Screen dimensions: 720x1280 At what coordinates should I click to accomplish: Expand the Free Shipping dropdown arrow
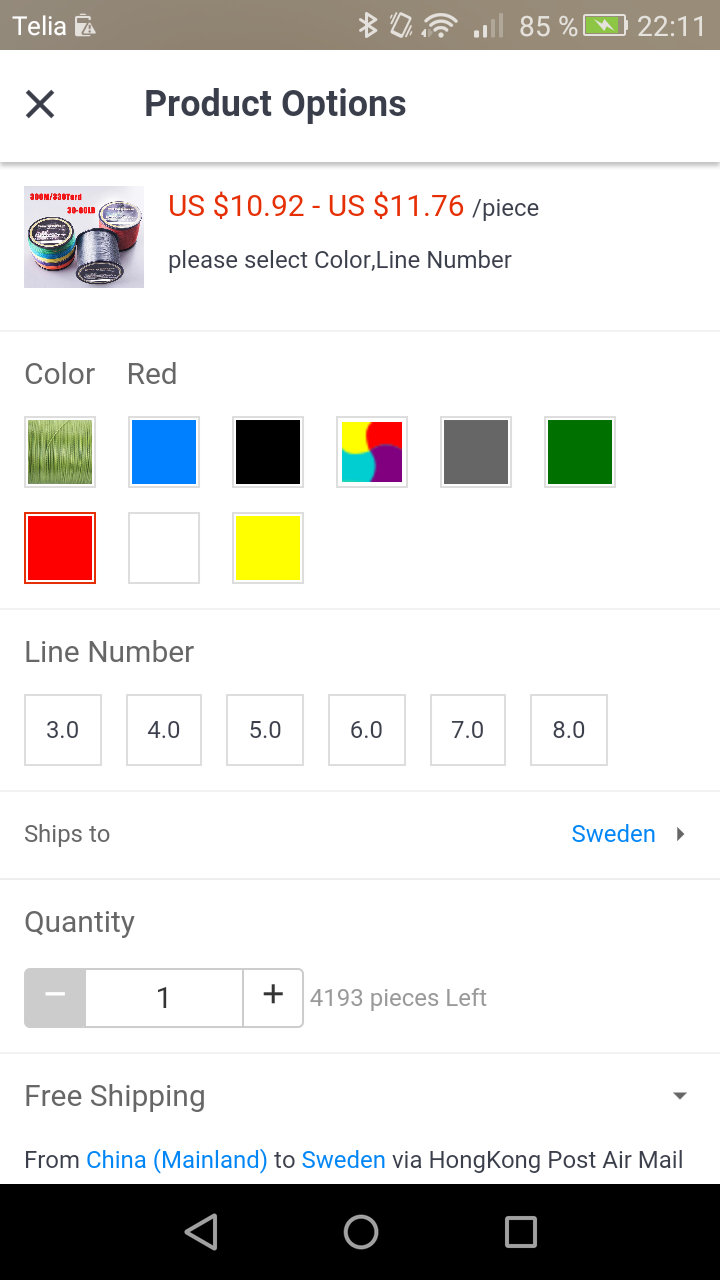click(680, 1096)
